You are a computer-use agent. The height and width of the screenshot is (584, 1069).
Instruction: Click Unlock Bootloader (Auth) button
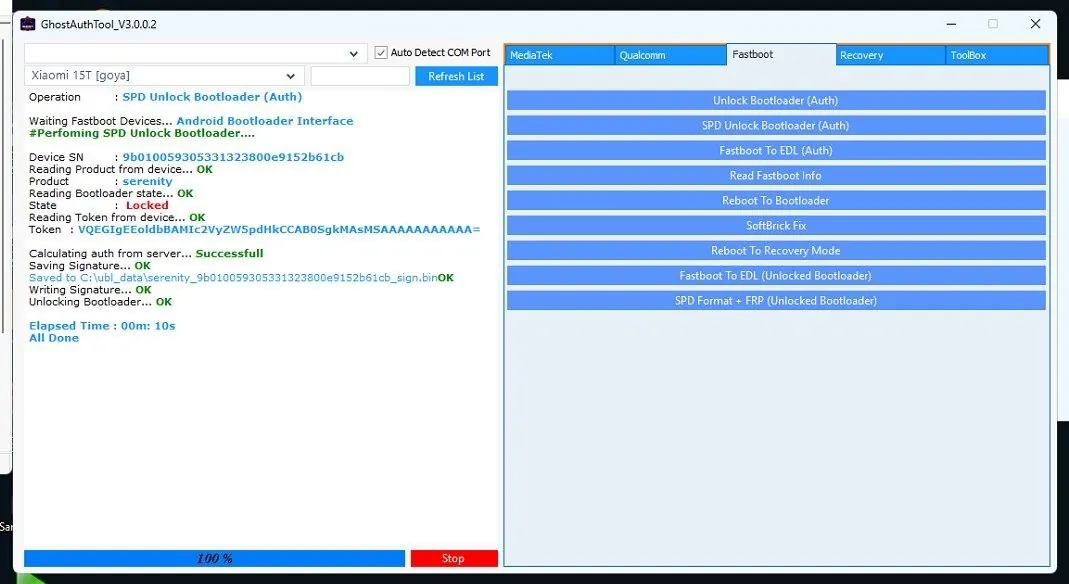pos(776,100)
